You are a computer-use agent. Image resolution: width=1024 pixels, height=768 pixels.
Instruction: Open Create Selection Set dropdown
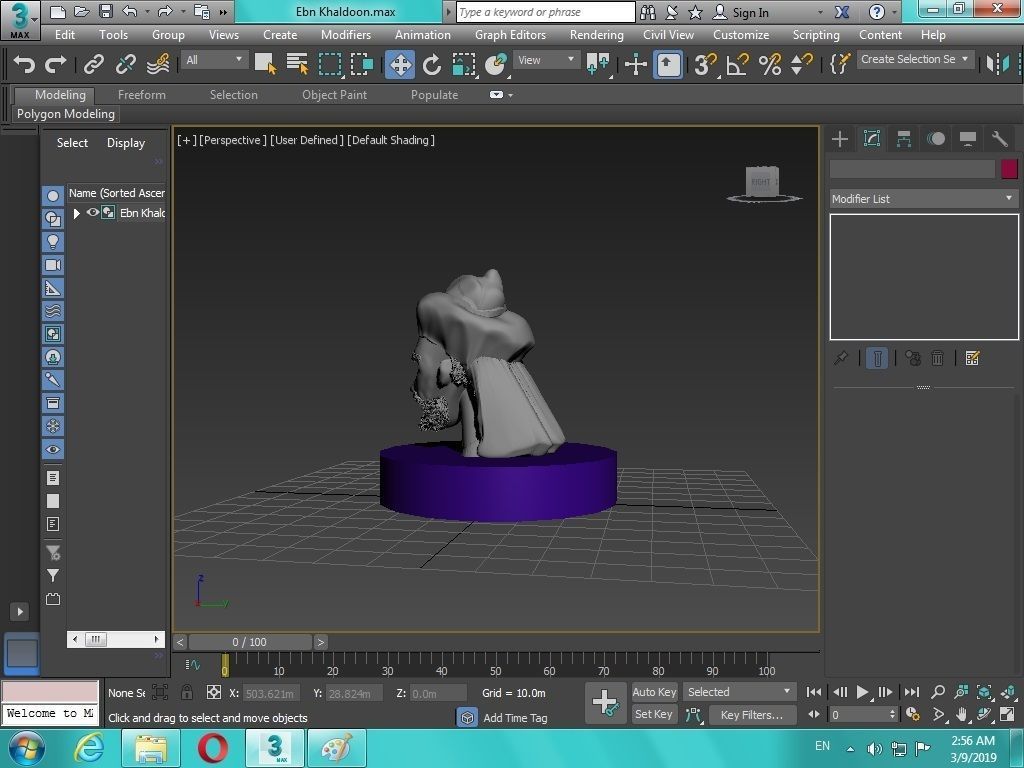(x=914, y=59)
